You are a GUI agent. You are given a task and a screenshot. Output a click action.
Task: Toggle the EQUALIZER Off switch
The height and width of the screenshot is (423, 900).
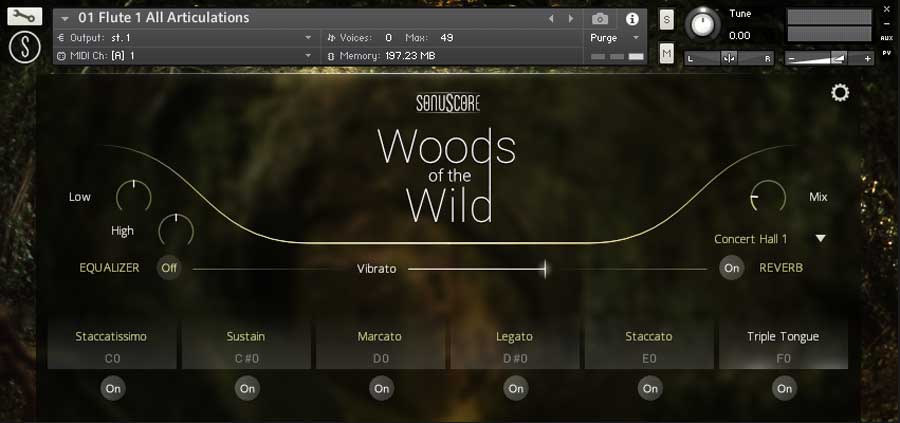[169, 267]
